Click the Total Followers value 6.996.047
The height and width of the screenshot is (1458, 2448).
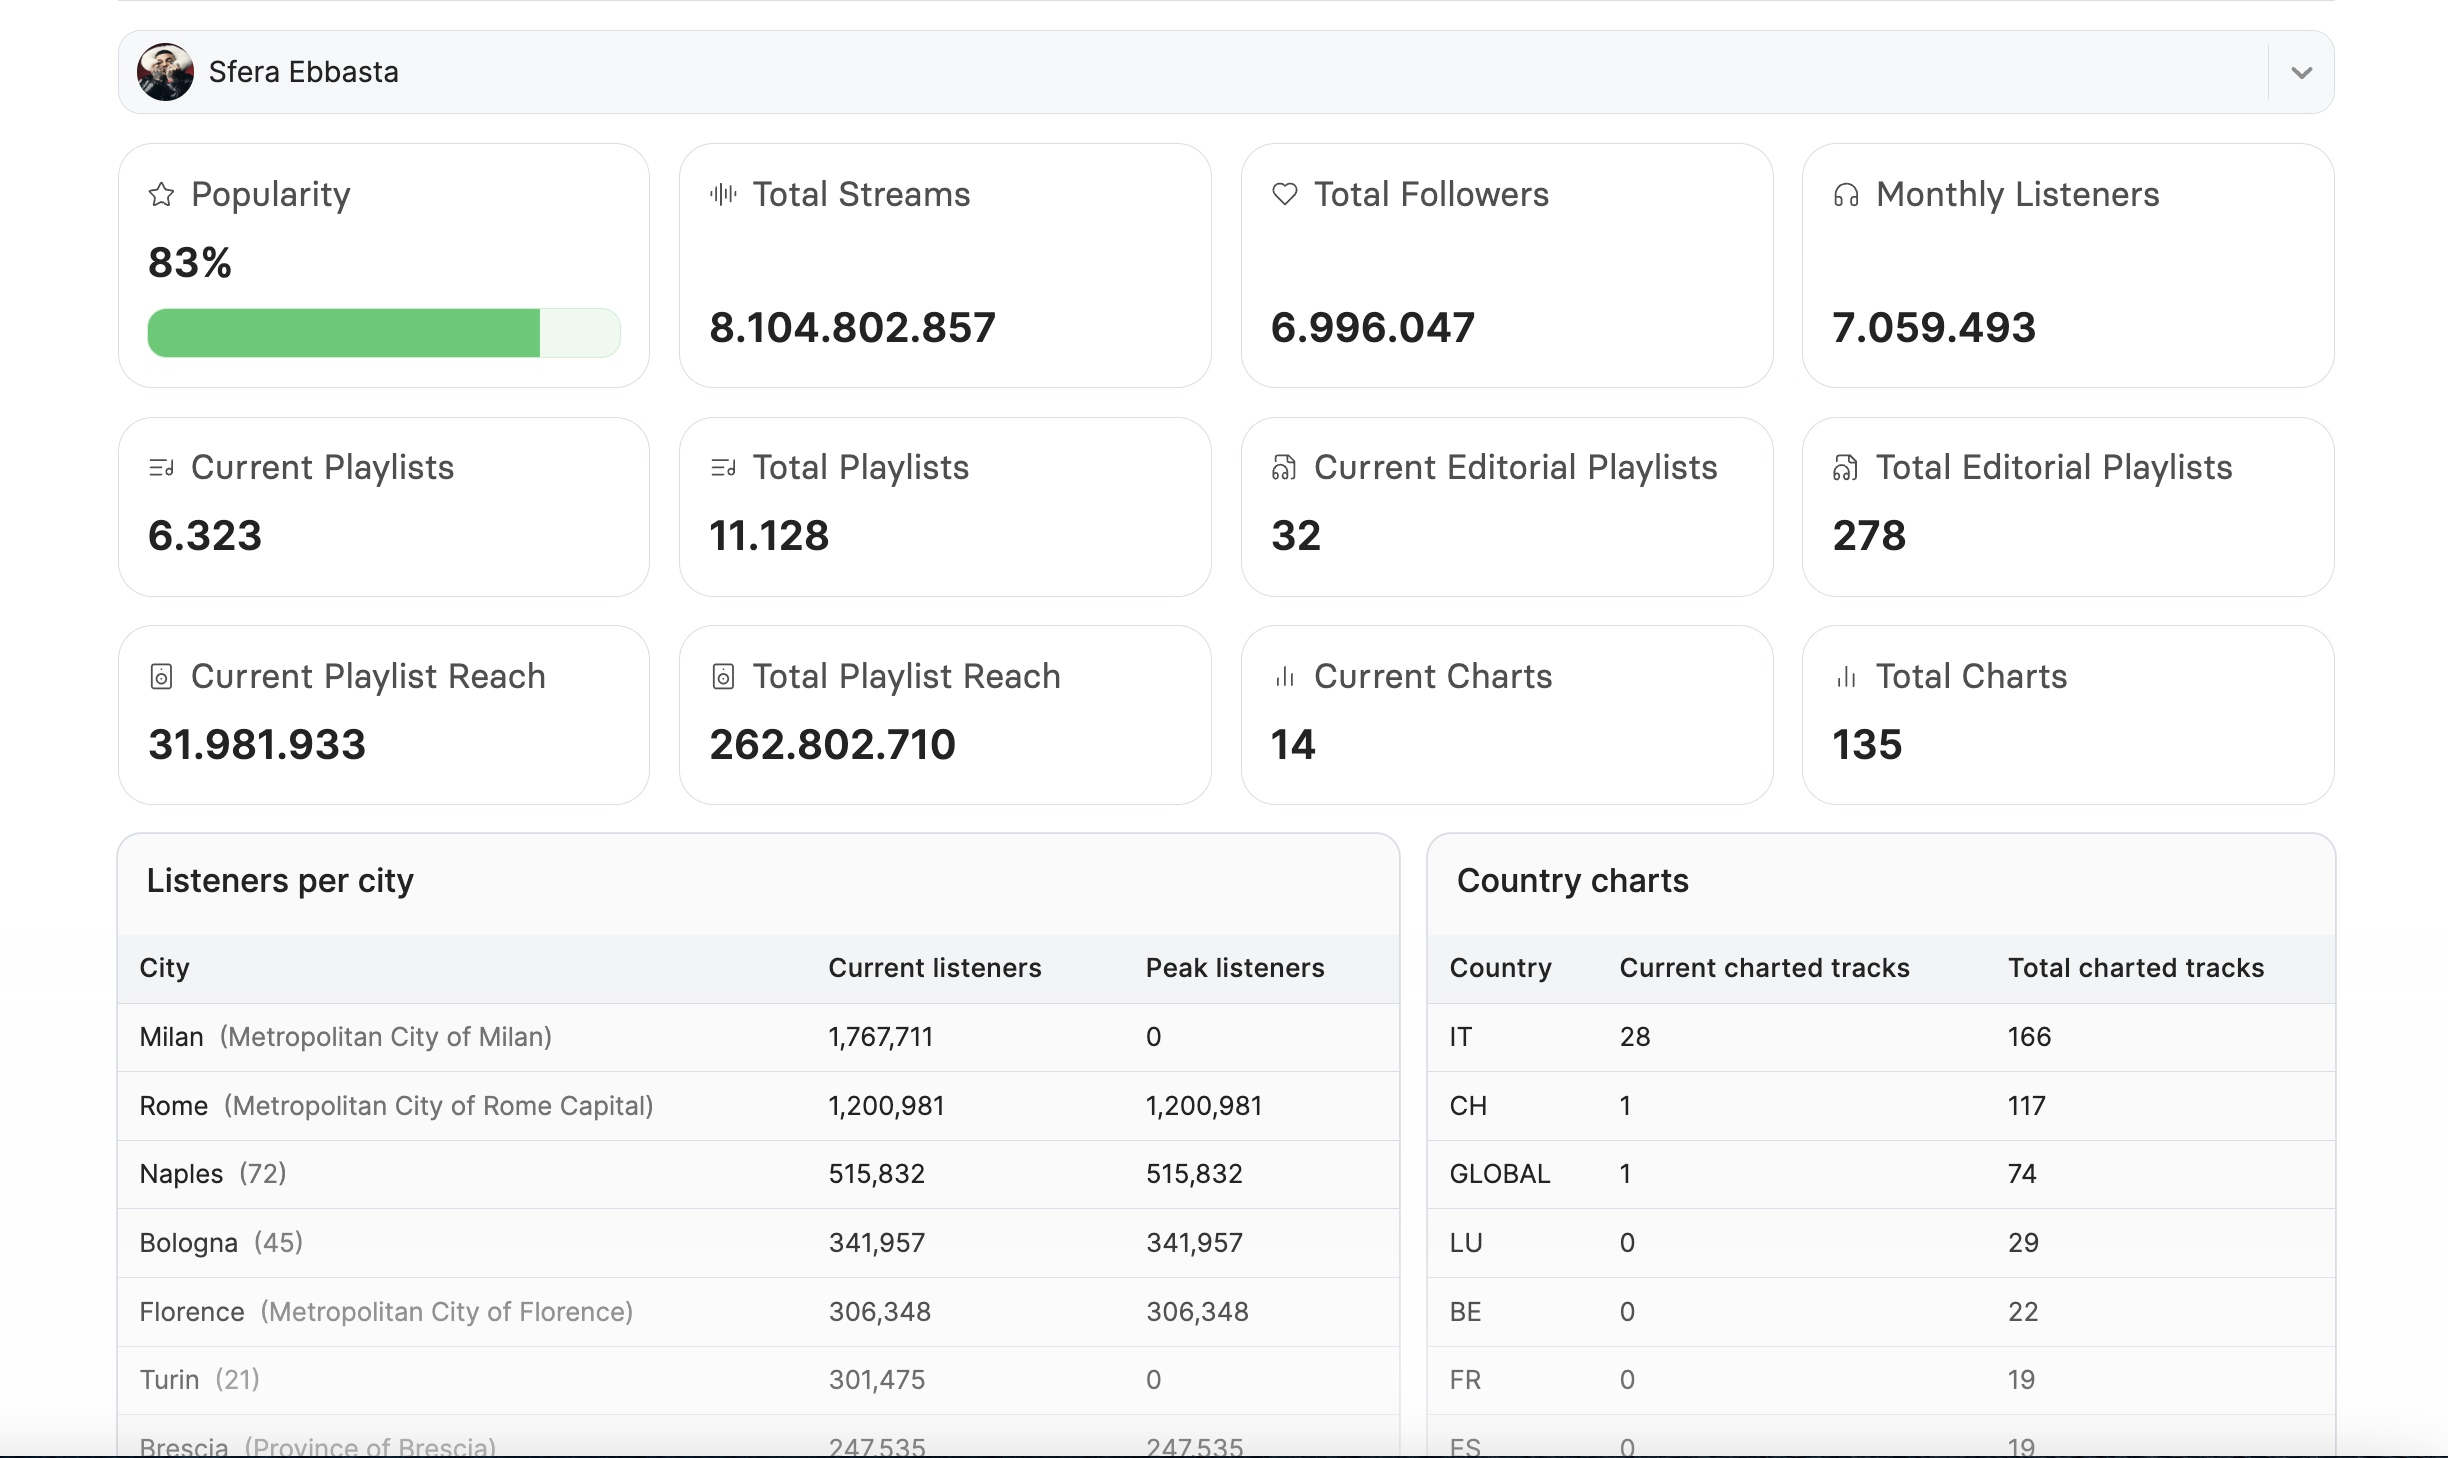(1372, 327)
